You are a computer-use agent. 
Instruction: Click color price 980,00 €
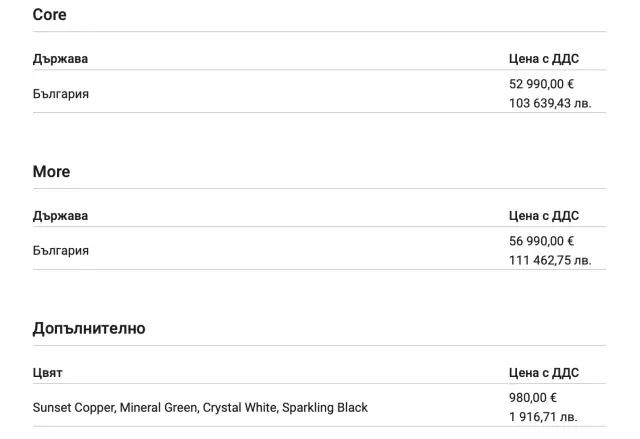(x=533, y=398)
